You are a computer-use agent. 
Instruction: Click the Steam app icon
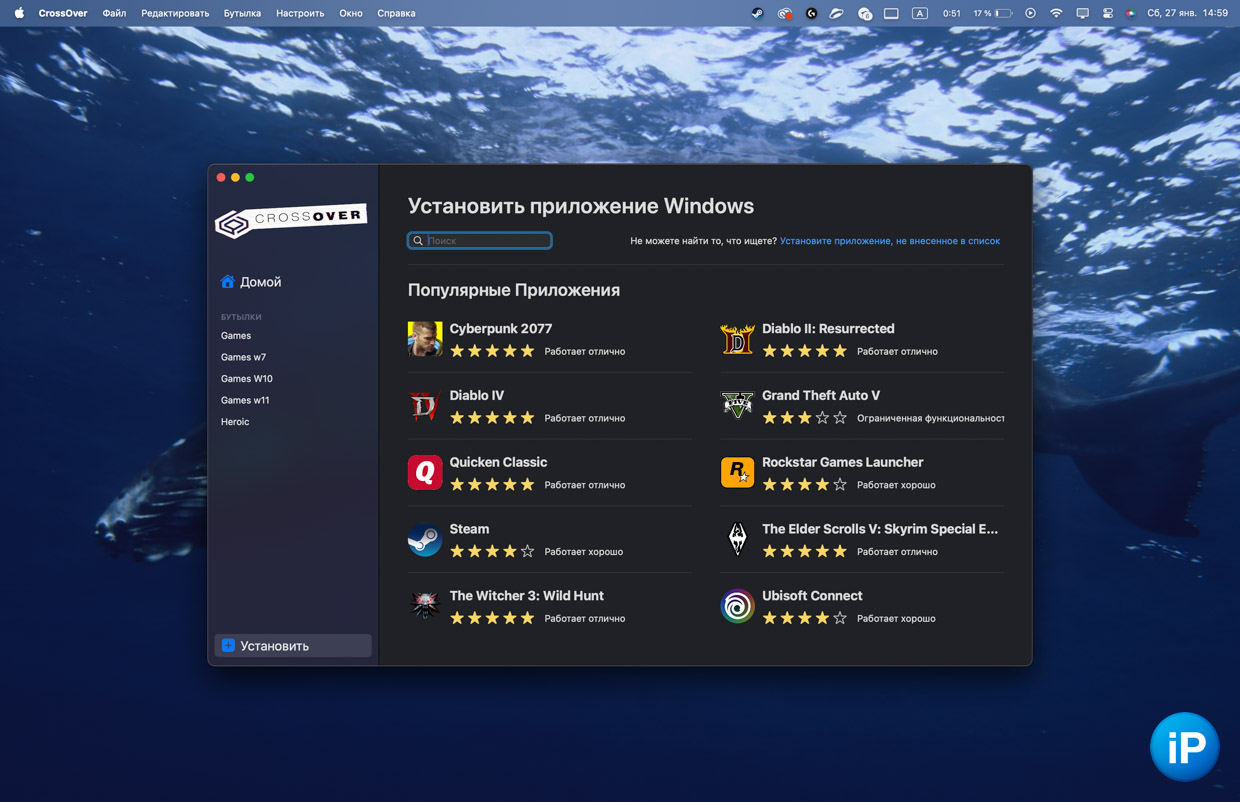425,539
